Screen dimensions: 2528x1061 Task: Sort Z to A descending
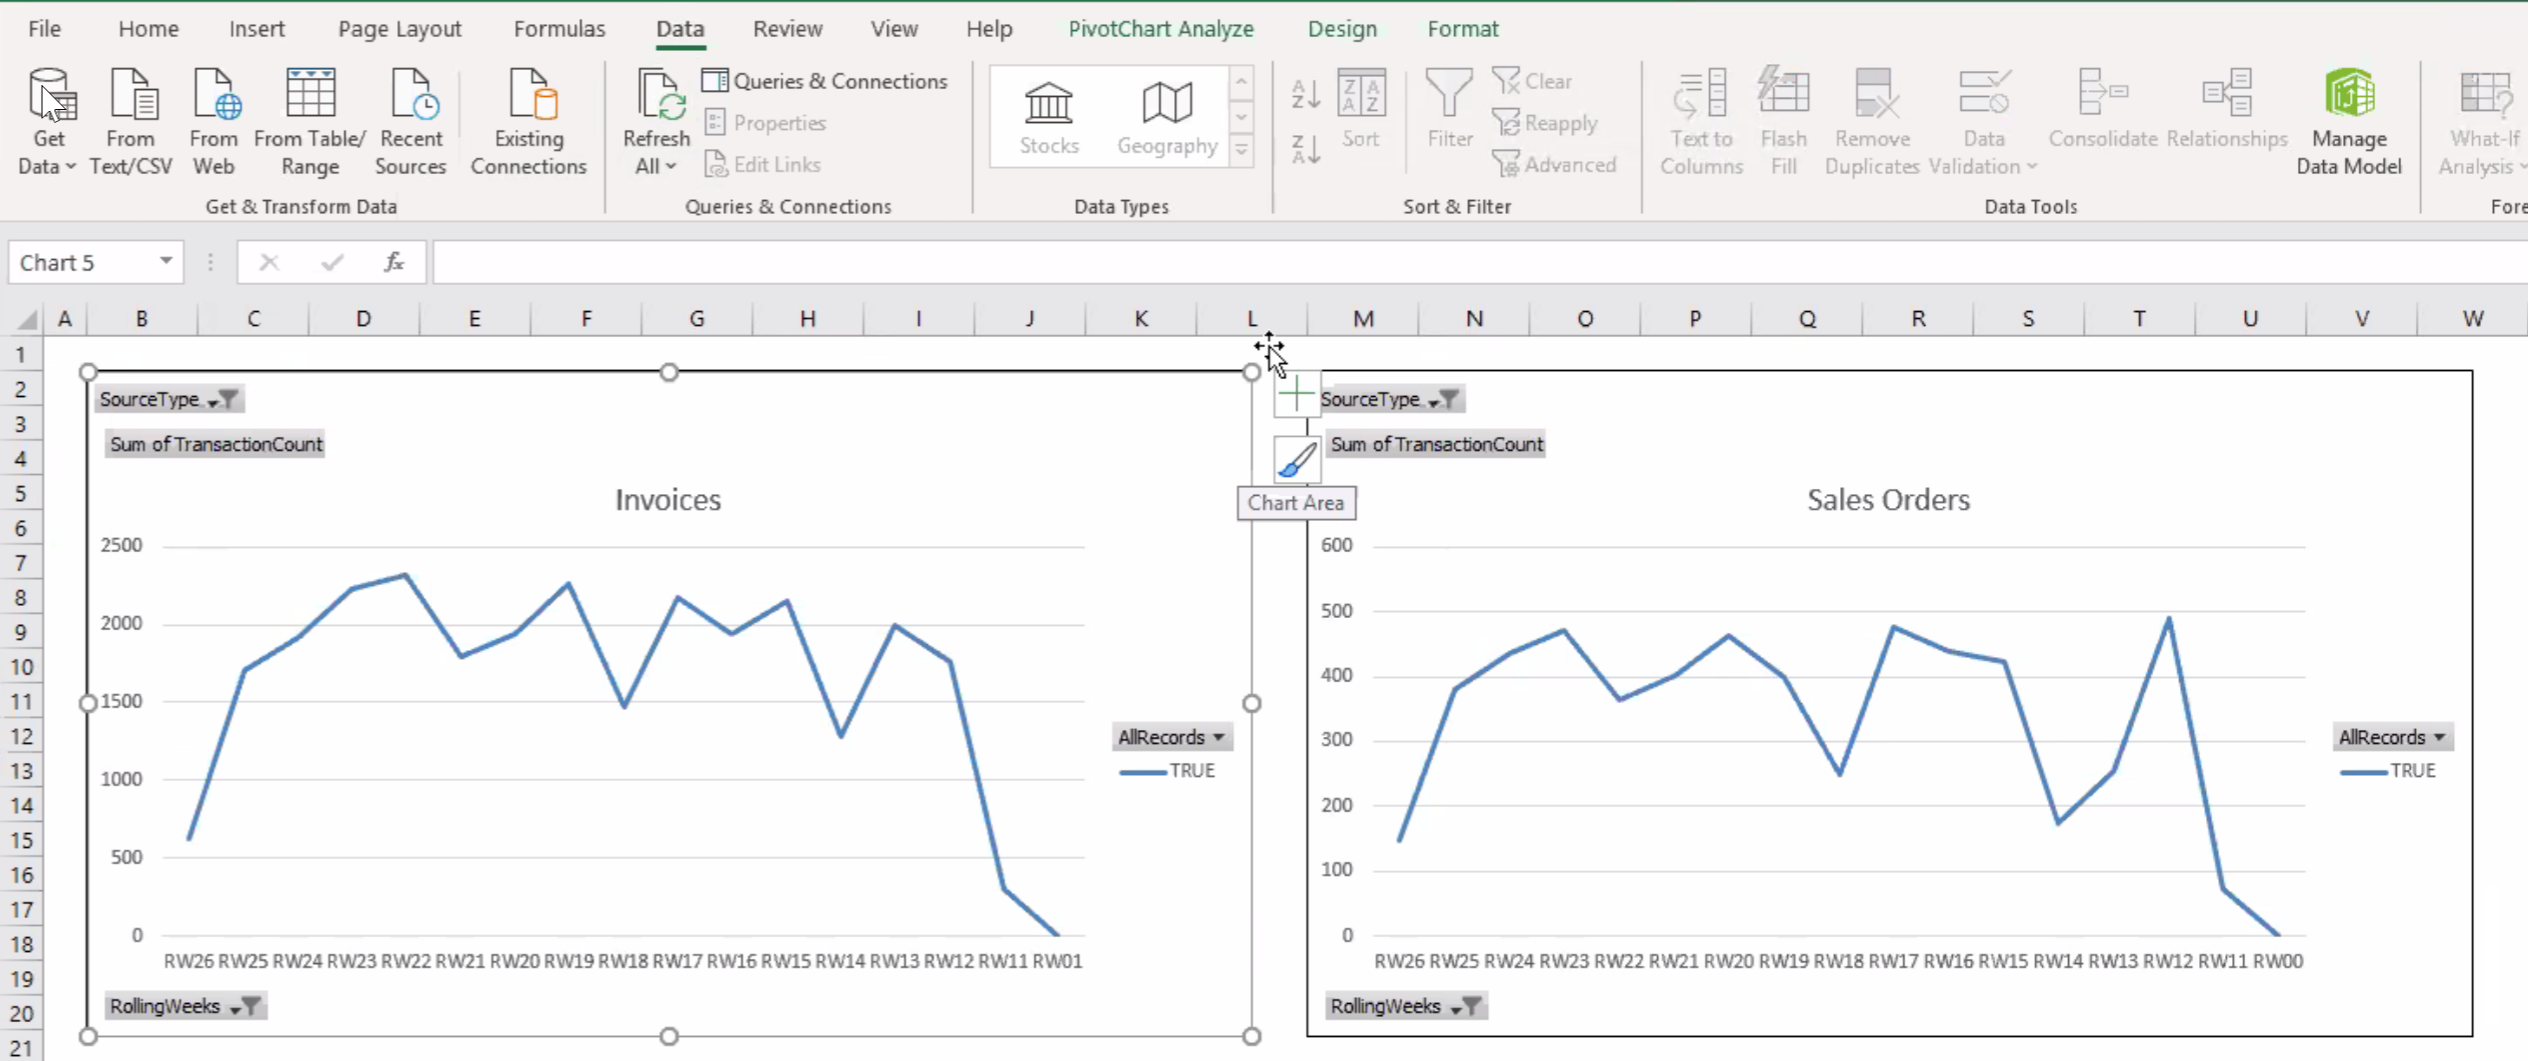[x=1305, y=149]
